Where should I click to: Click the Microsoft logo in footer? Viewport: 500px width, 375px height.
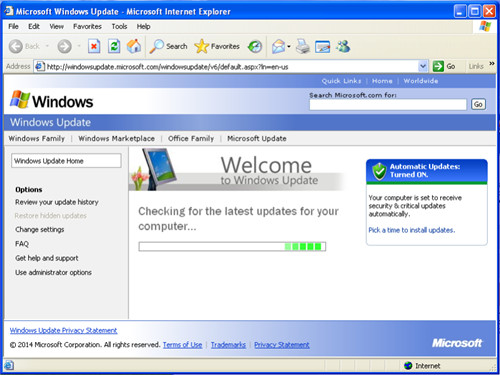(457, 343)
